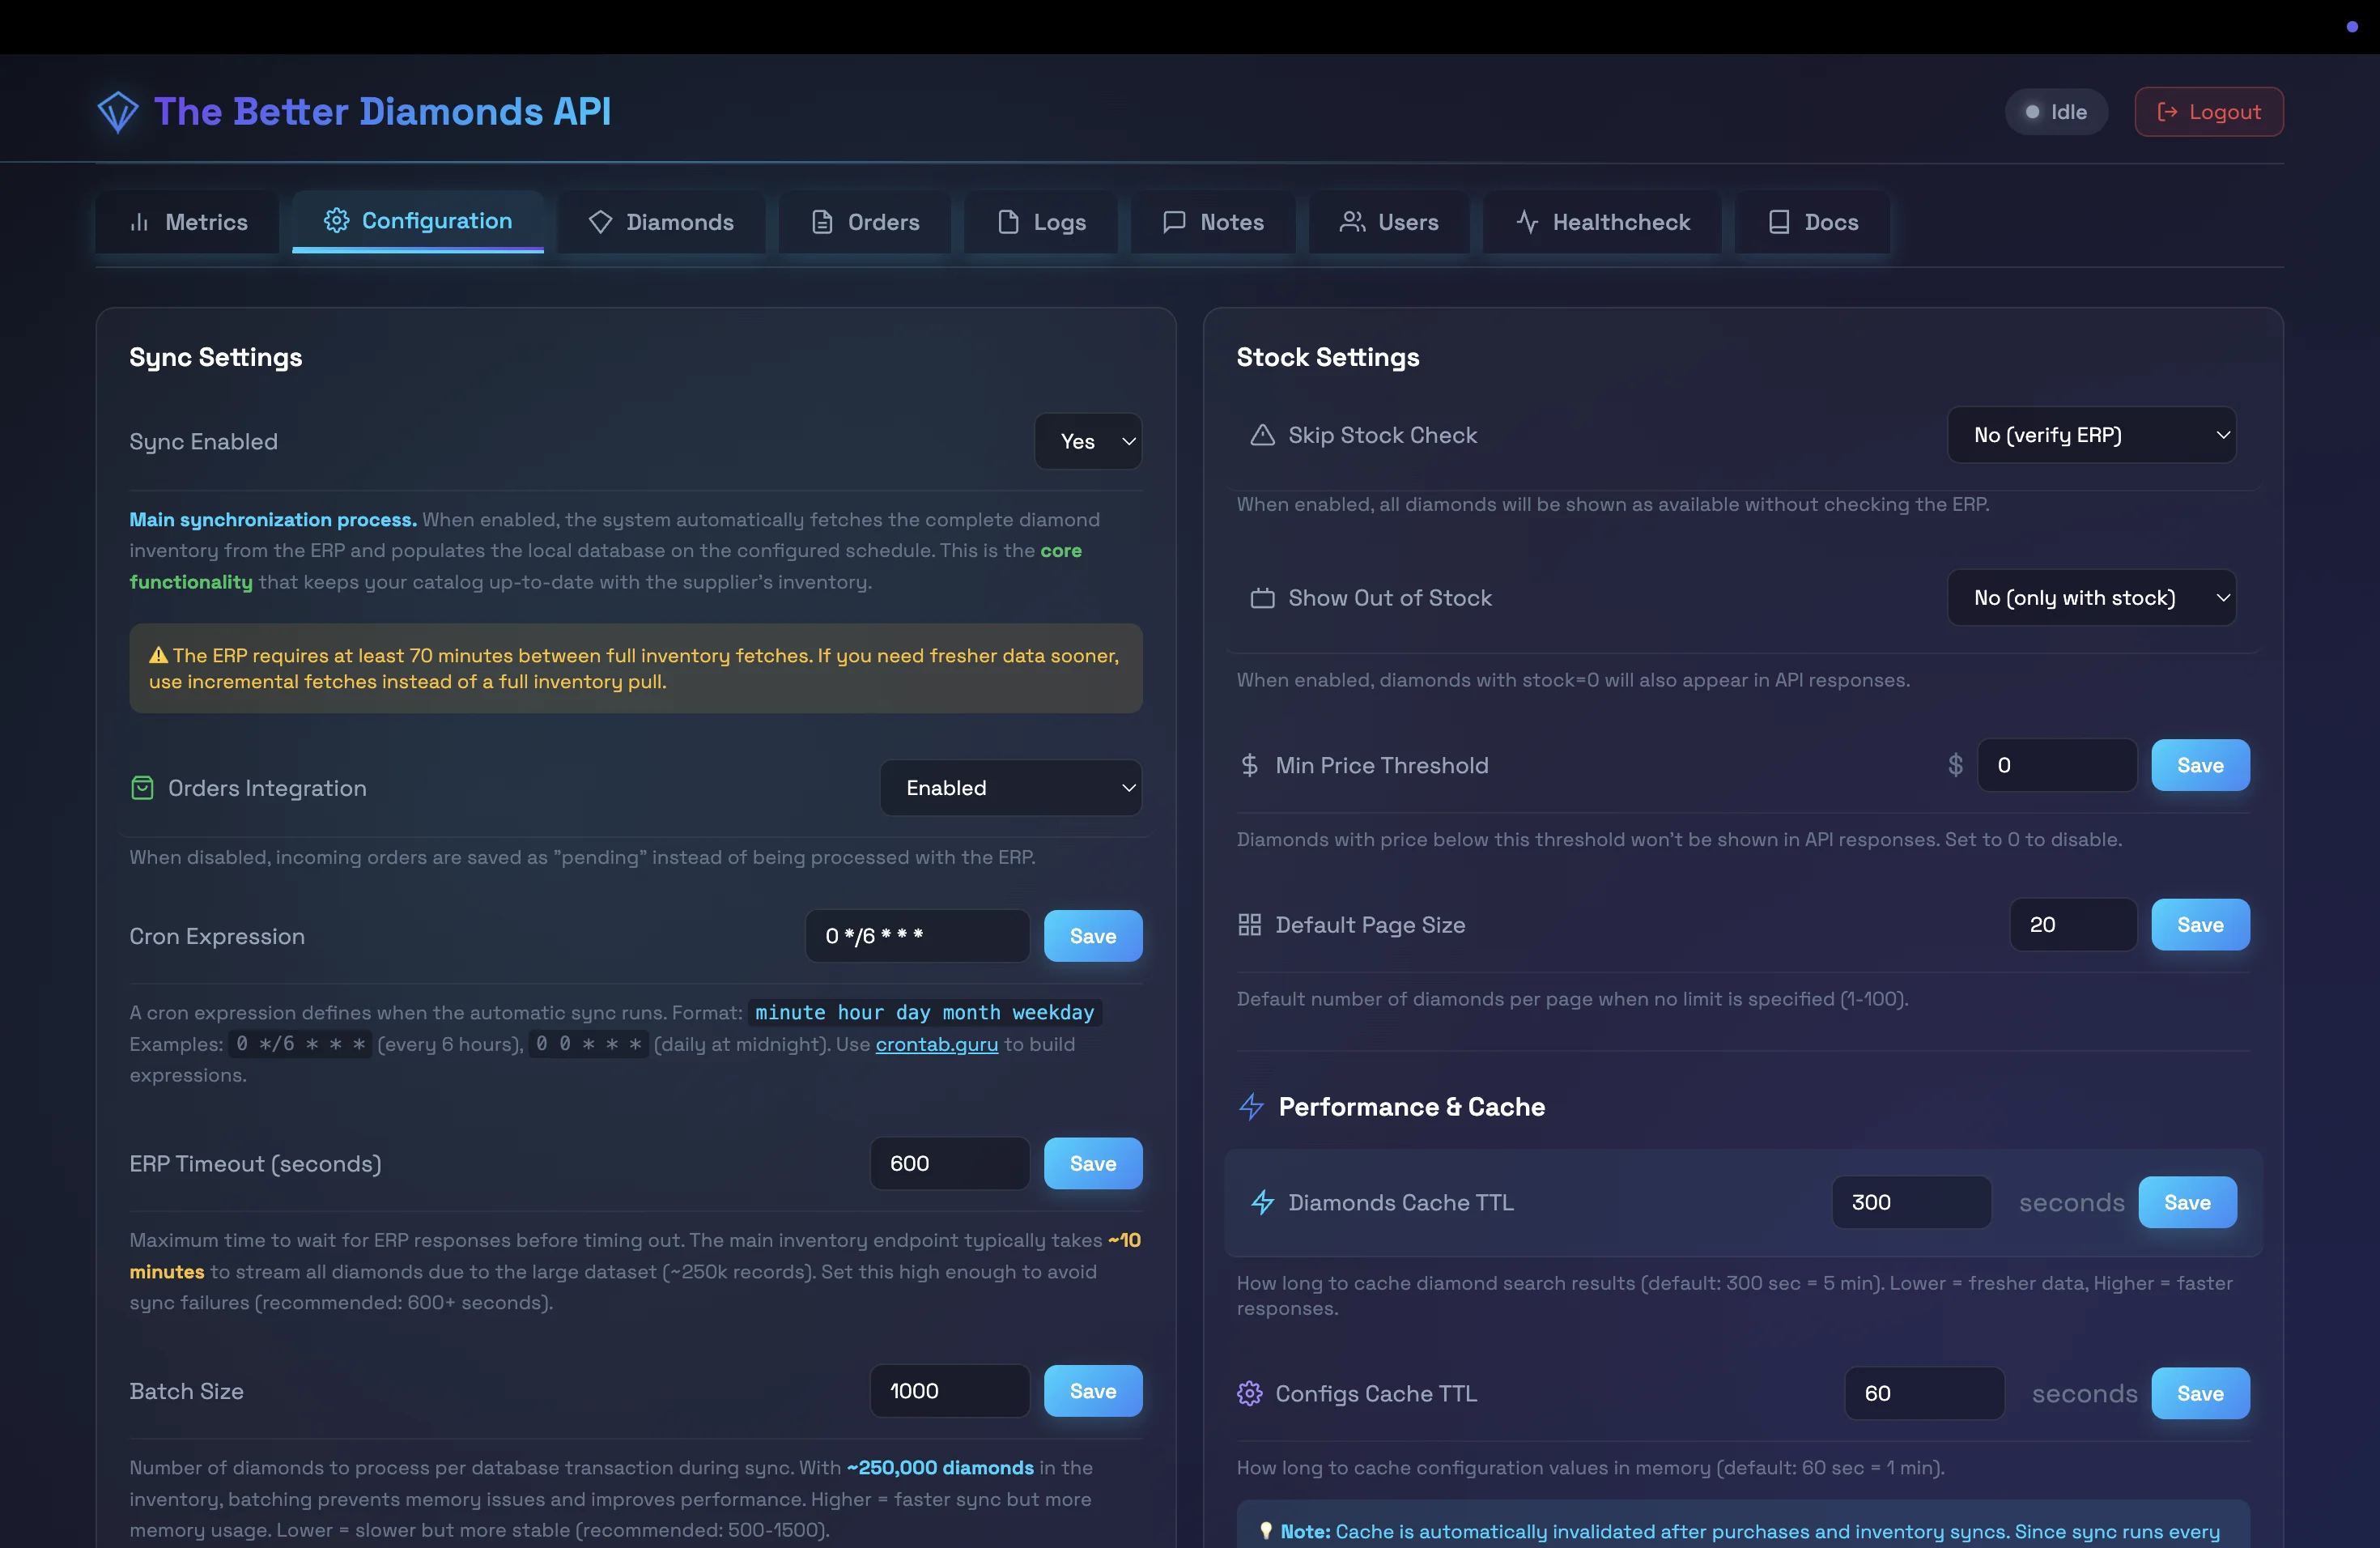The image size is (2380, 1548).
Task: Save the Diamonds Cache TTL
Action: tap(2187, 1202)
